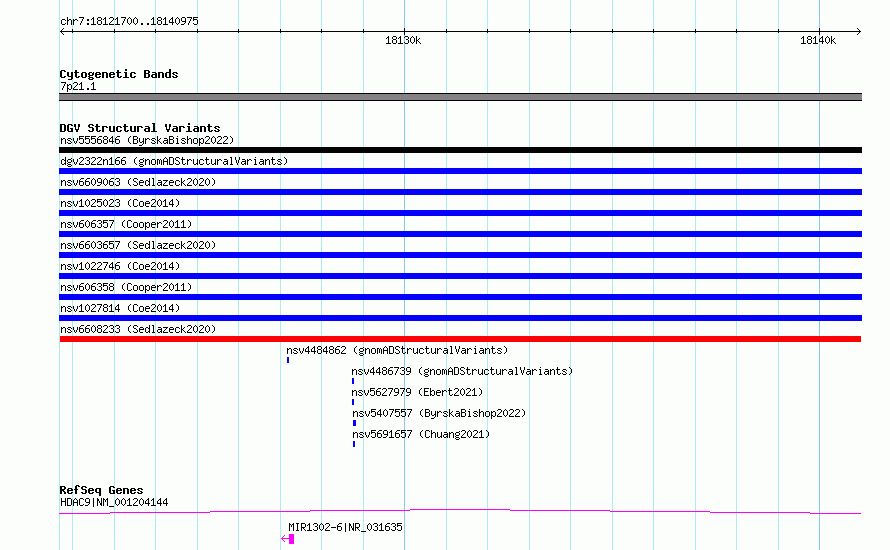Select the black nsv5556846 variant bar
This screenshot has width=890, height=550.
coord(460,150)
